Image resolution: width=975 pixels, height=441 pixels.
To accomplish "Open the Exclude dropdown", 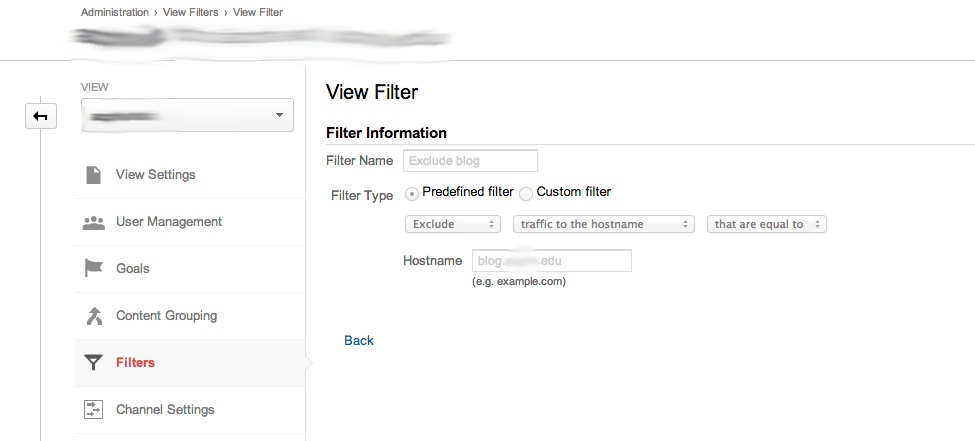I will pyautogui.click(x=452, y=225).
